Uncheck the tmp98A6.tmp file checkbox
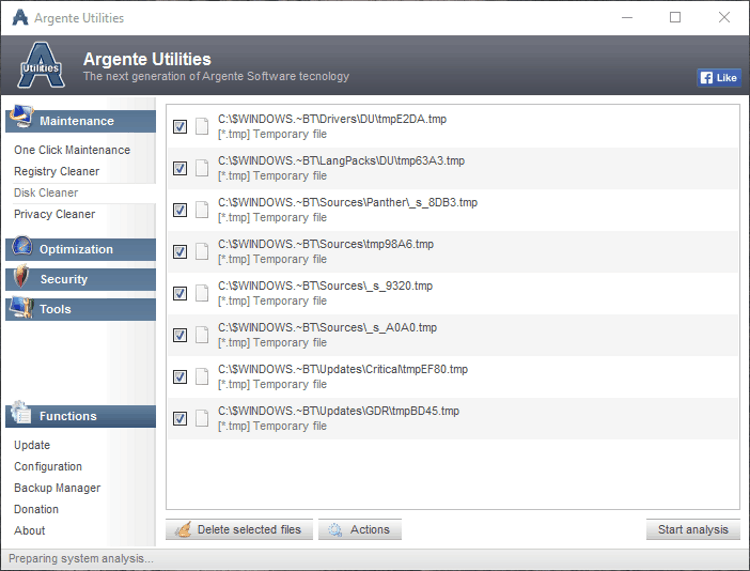Viewport: 750px width, 571px height. point(180,252)
